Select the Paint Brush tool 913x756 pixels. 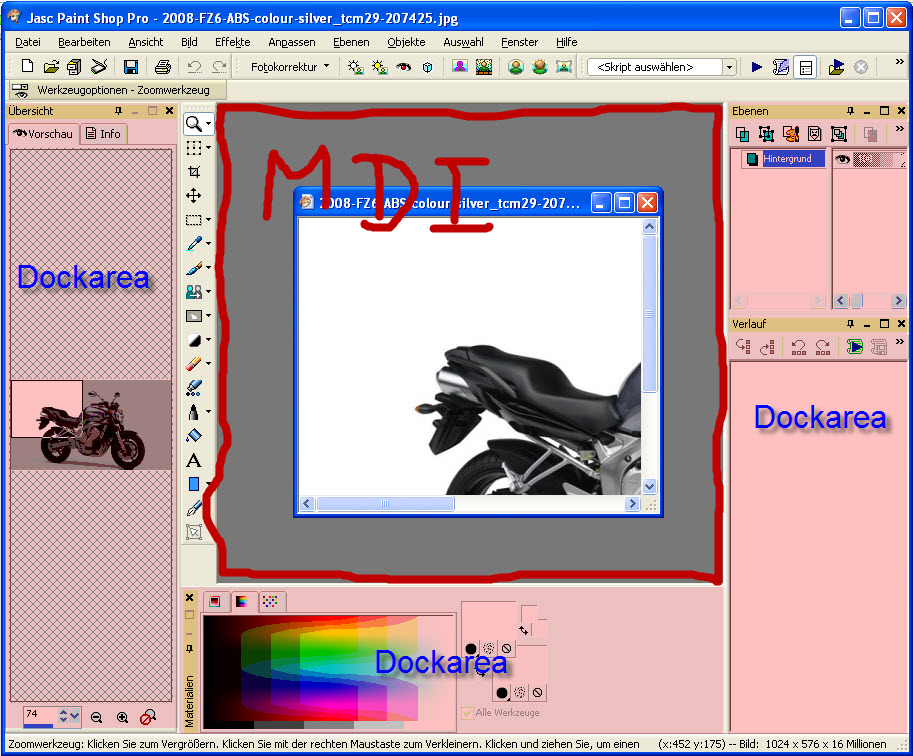[x=194, y=268]
